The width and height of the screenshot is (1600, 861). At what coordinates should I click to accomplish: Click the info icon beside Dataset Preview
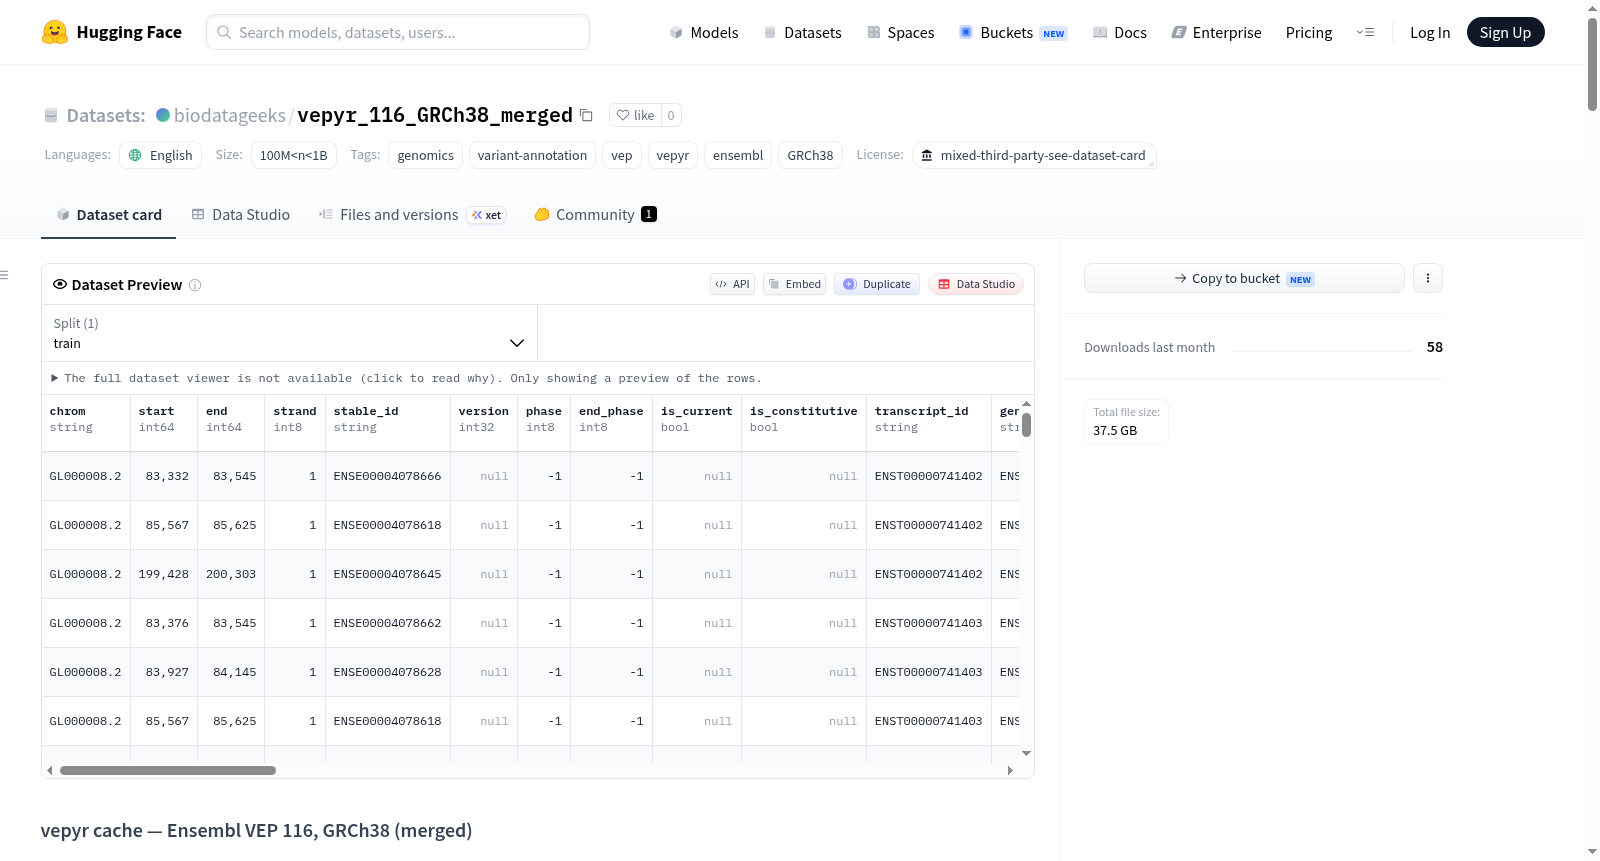[195, 285]
